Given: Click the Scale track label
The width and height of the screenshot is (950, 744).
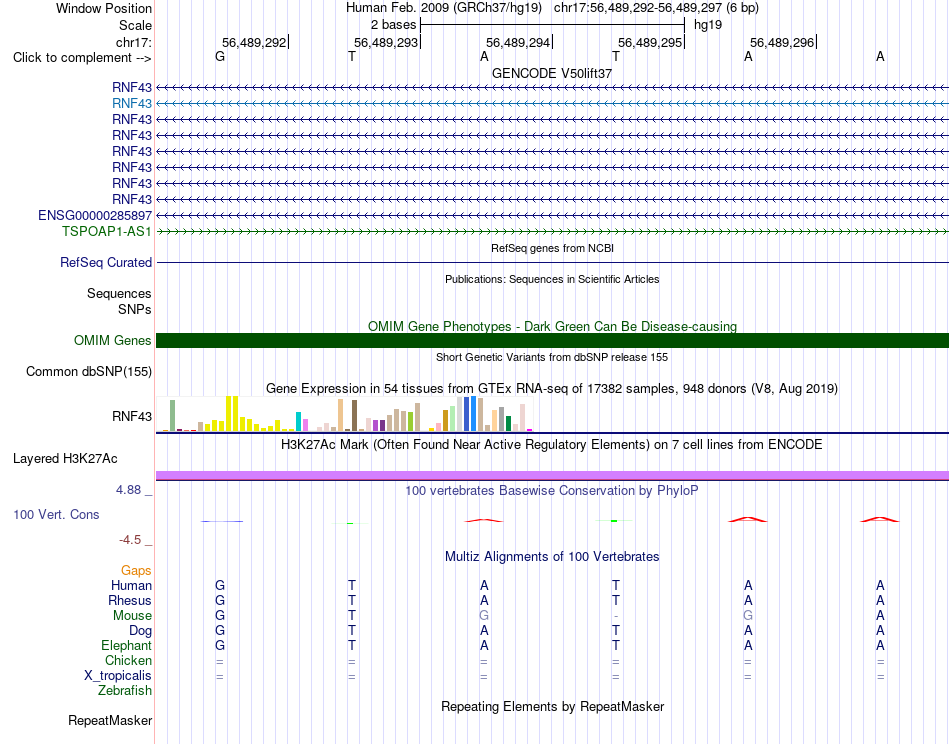Looking at the screenshot, I should pyautogui.click(x=135, y=25).
